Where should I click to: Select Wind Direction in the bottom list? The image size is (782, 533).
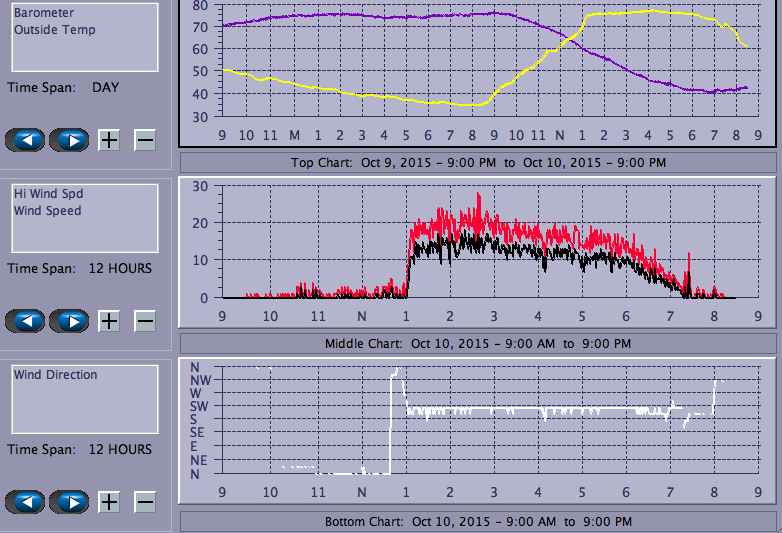click(56, 375)
